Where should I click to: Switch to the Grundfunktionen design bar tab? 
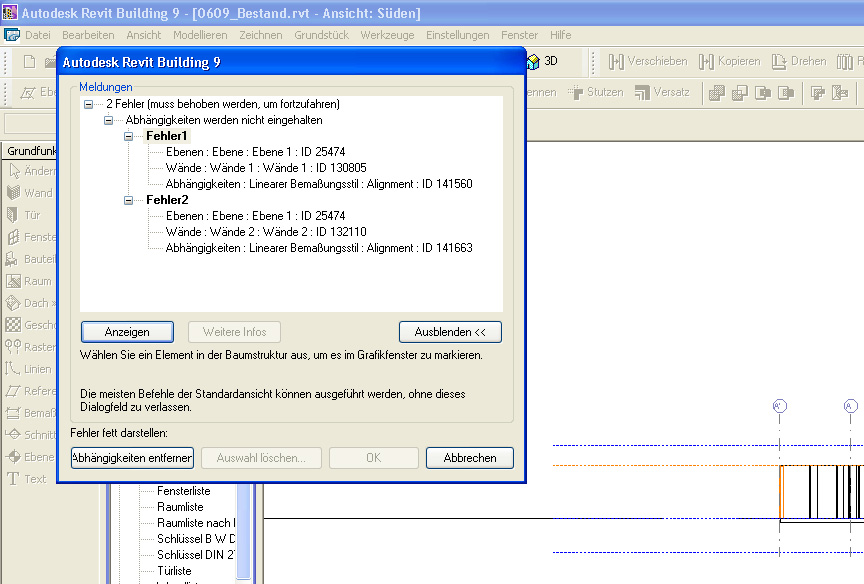[x=31, y=151]
